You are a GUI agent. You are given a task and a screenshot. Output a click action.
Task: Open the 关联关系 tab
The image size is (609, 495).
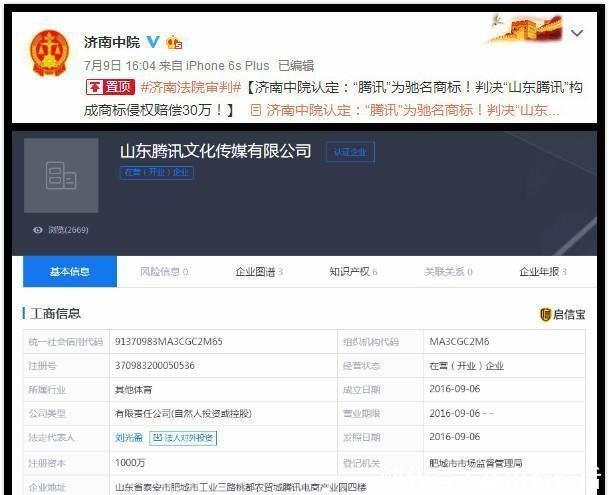coord(448,272)
